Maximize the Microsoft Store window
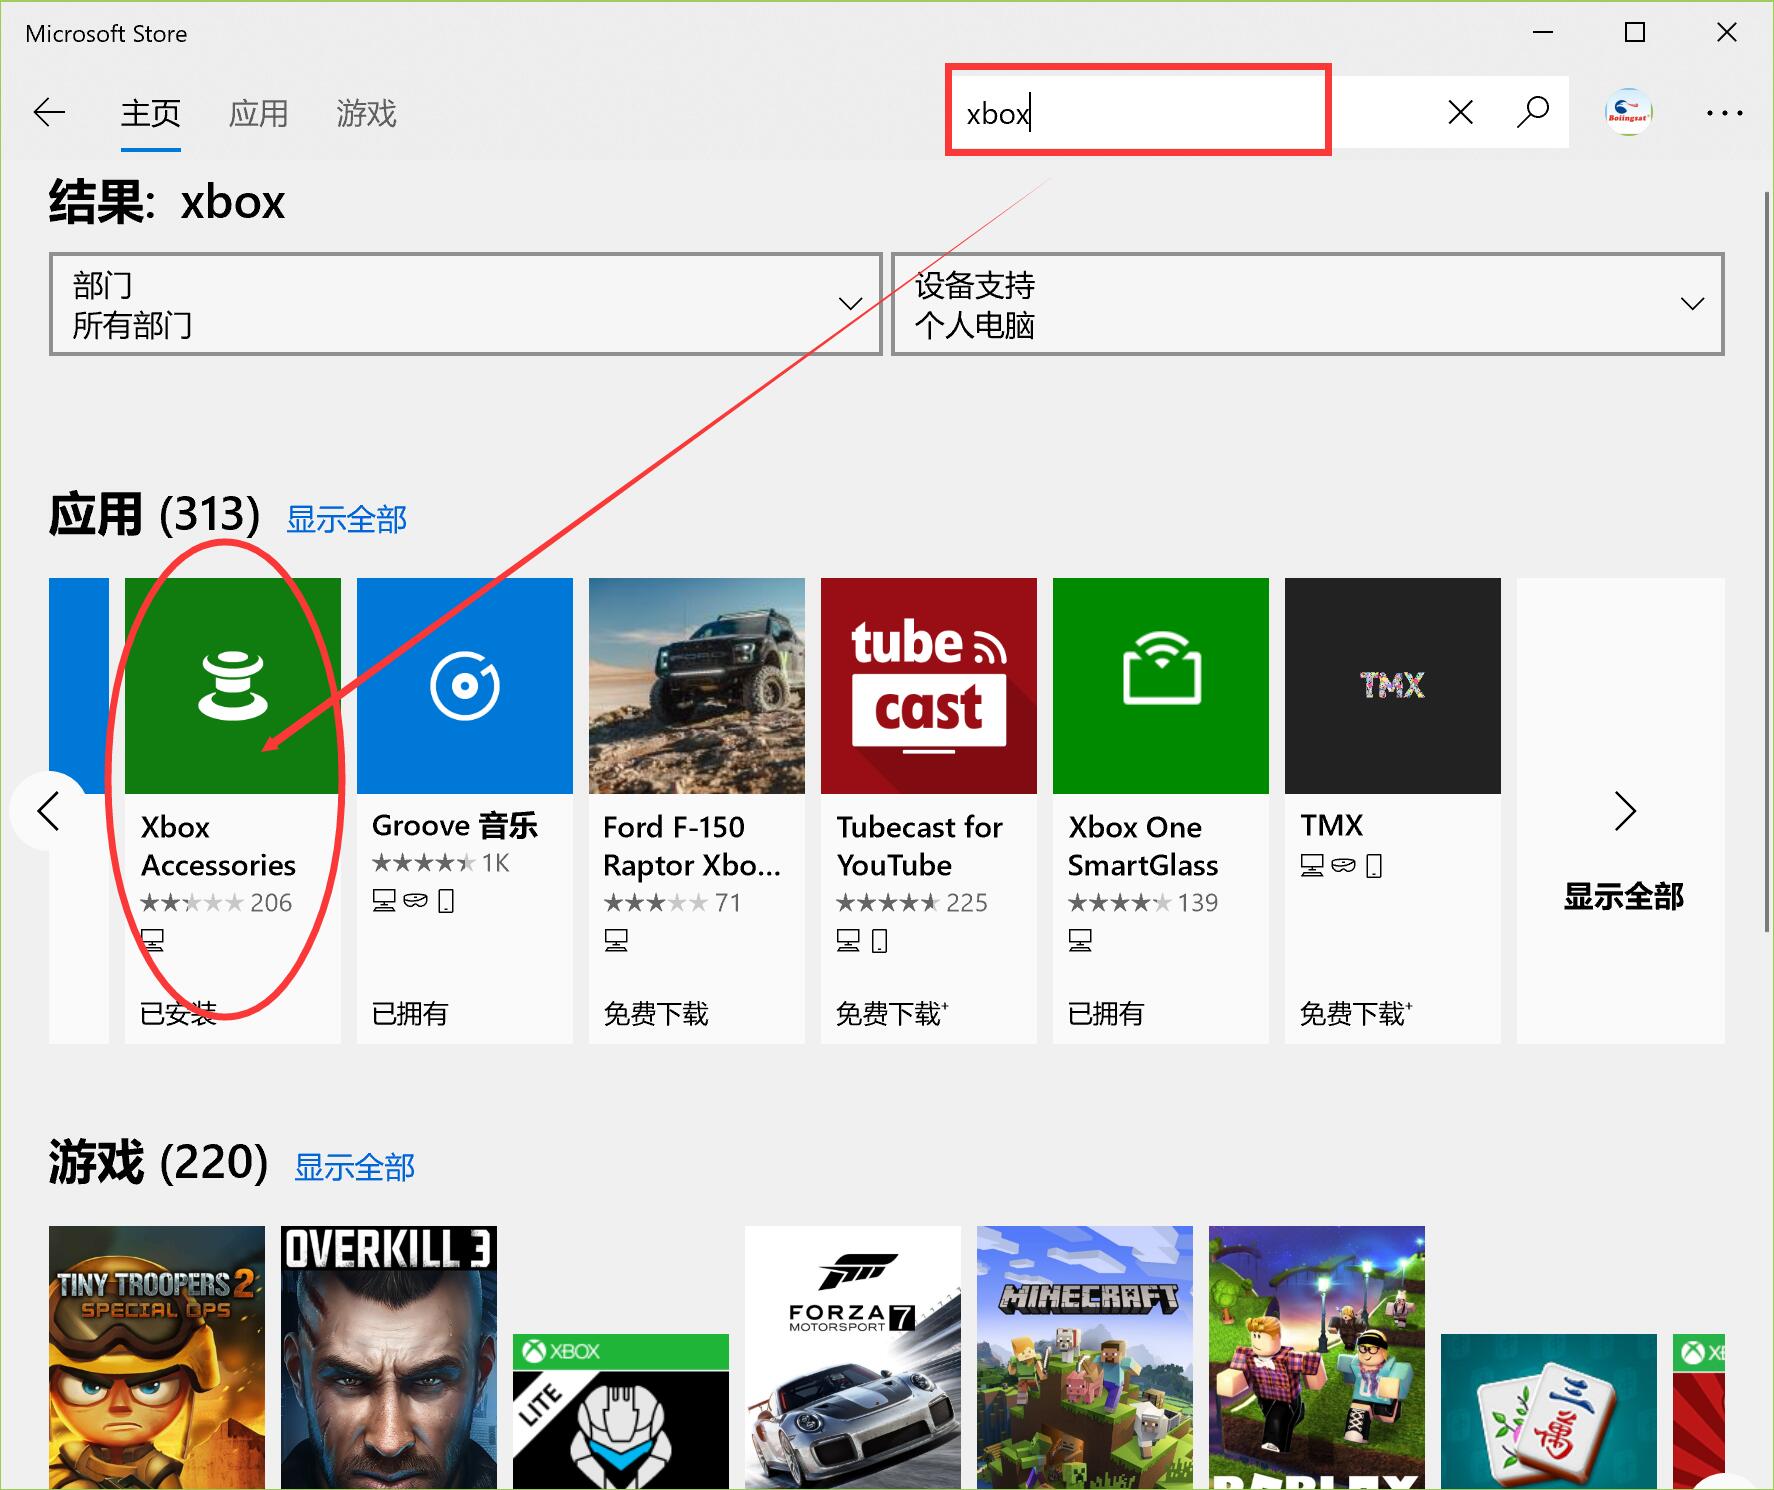This screenshot has height=1490, width=1774. (x=1635, y=33)
